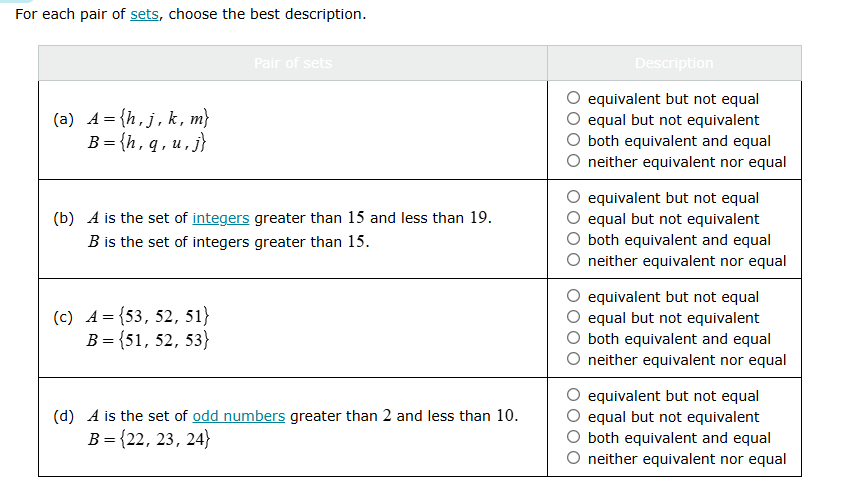Open the 'sets' definition link
Viewport: 845px width, 504px height.
(144, 15)
